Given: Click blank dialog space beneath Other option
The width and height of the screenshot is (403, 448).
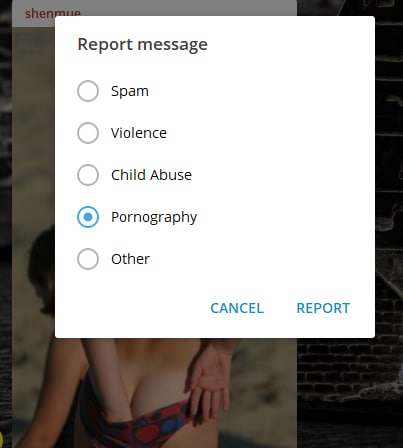Looking at the screenshot, I should (x=215, y=283).
